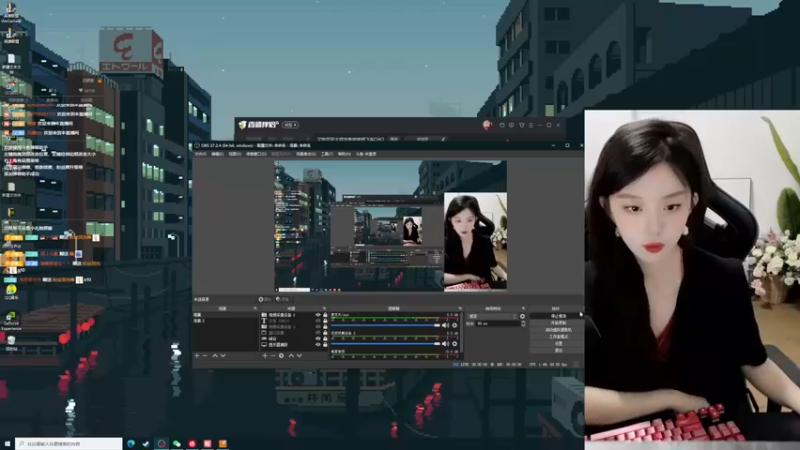The height and width of the screenshot is (450, 800).
Task: Open the scene transition type dropdown
Action: (x=492, y=316)
